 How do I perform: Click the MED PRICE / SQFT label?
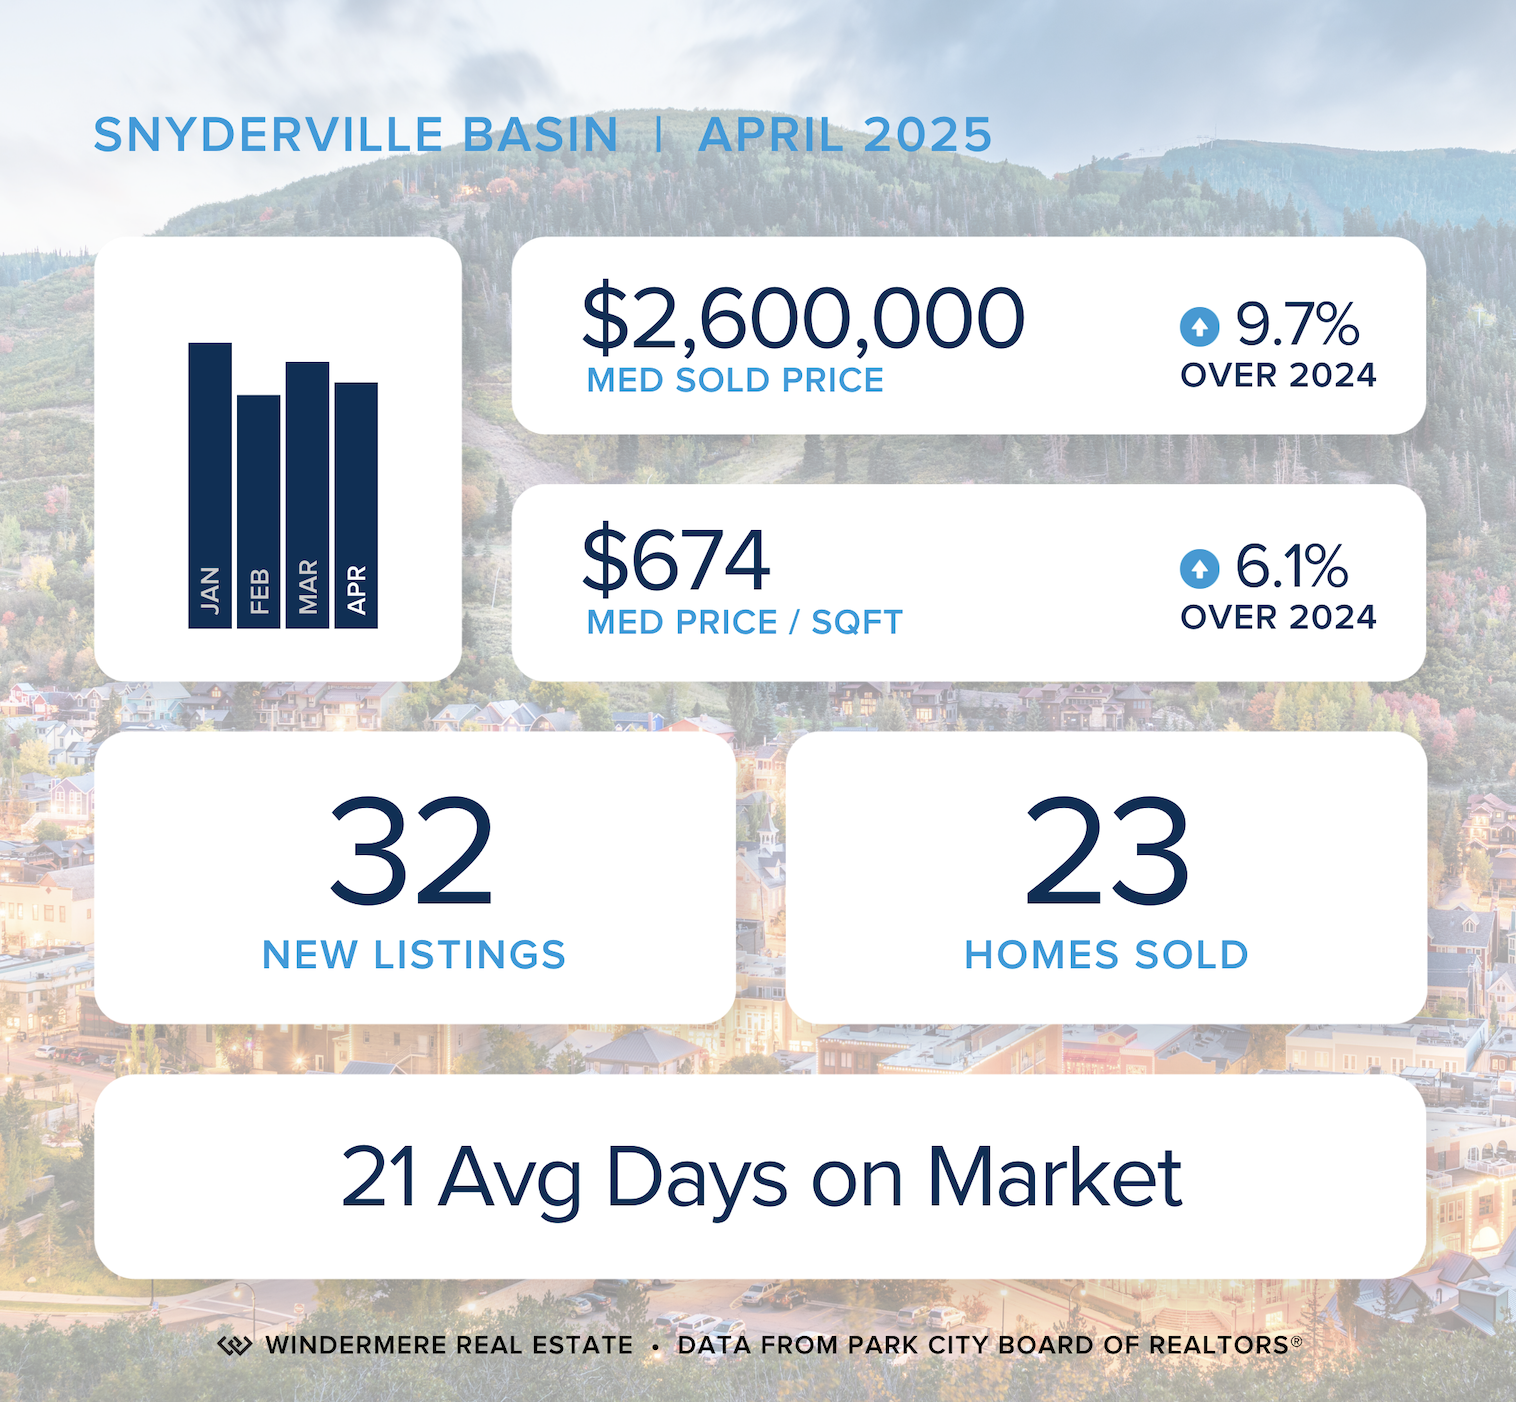744,622
